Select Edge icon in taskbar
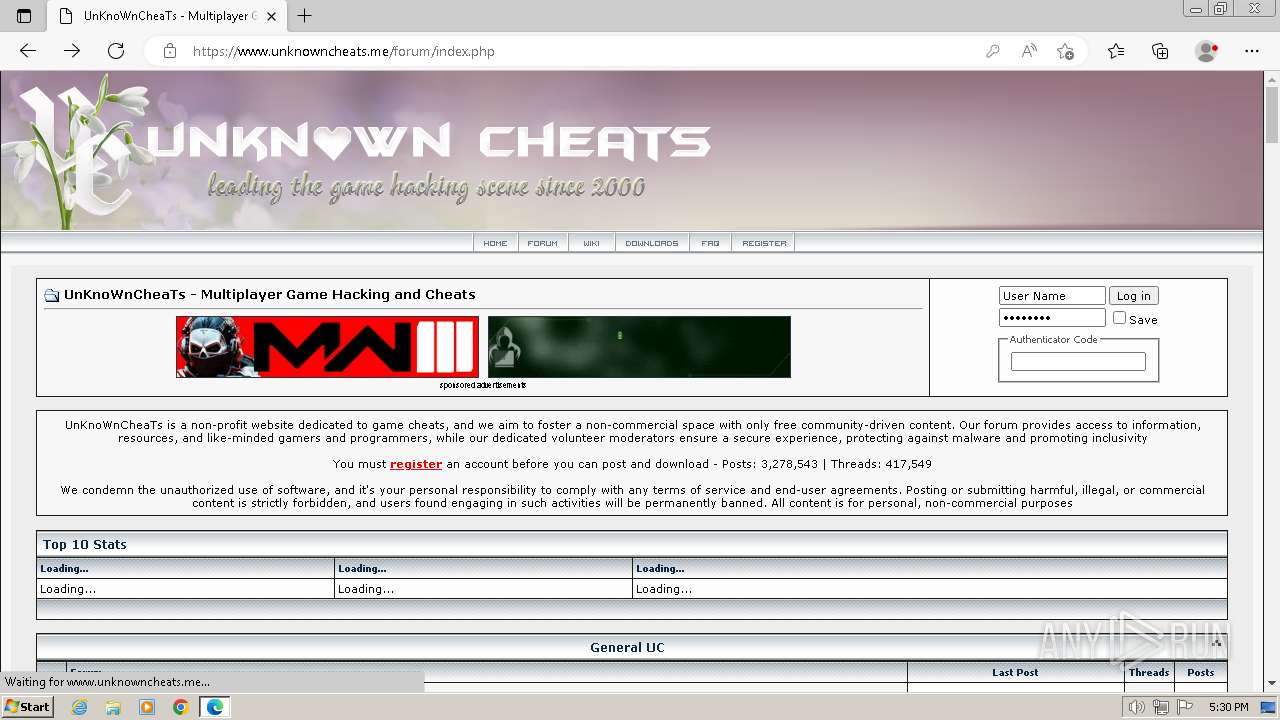1280x720 pixels. coord(215,707)
